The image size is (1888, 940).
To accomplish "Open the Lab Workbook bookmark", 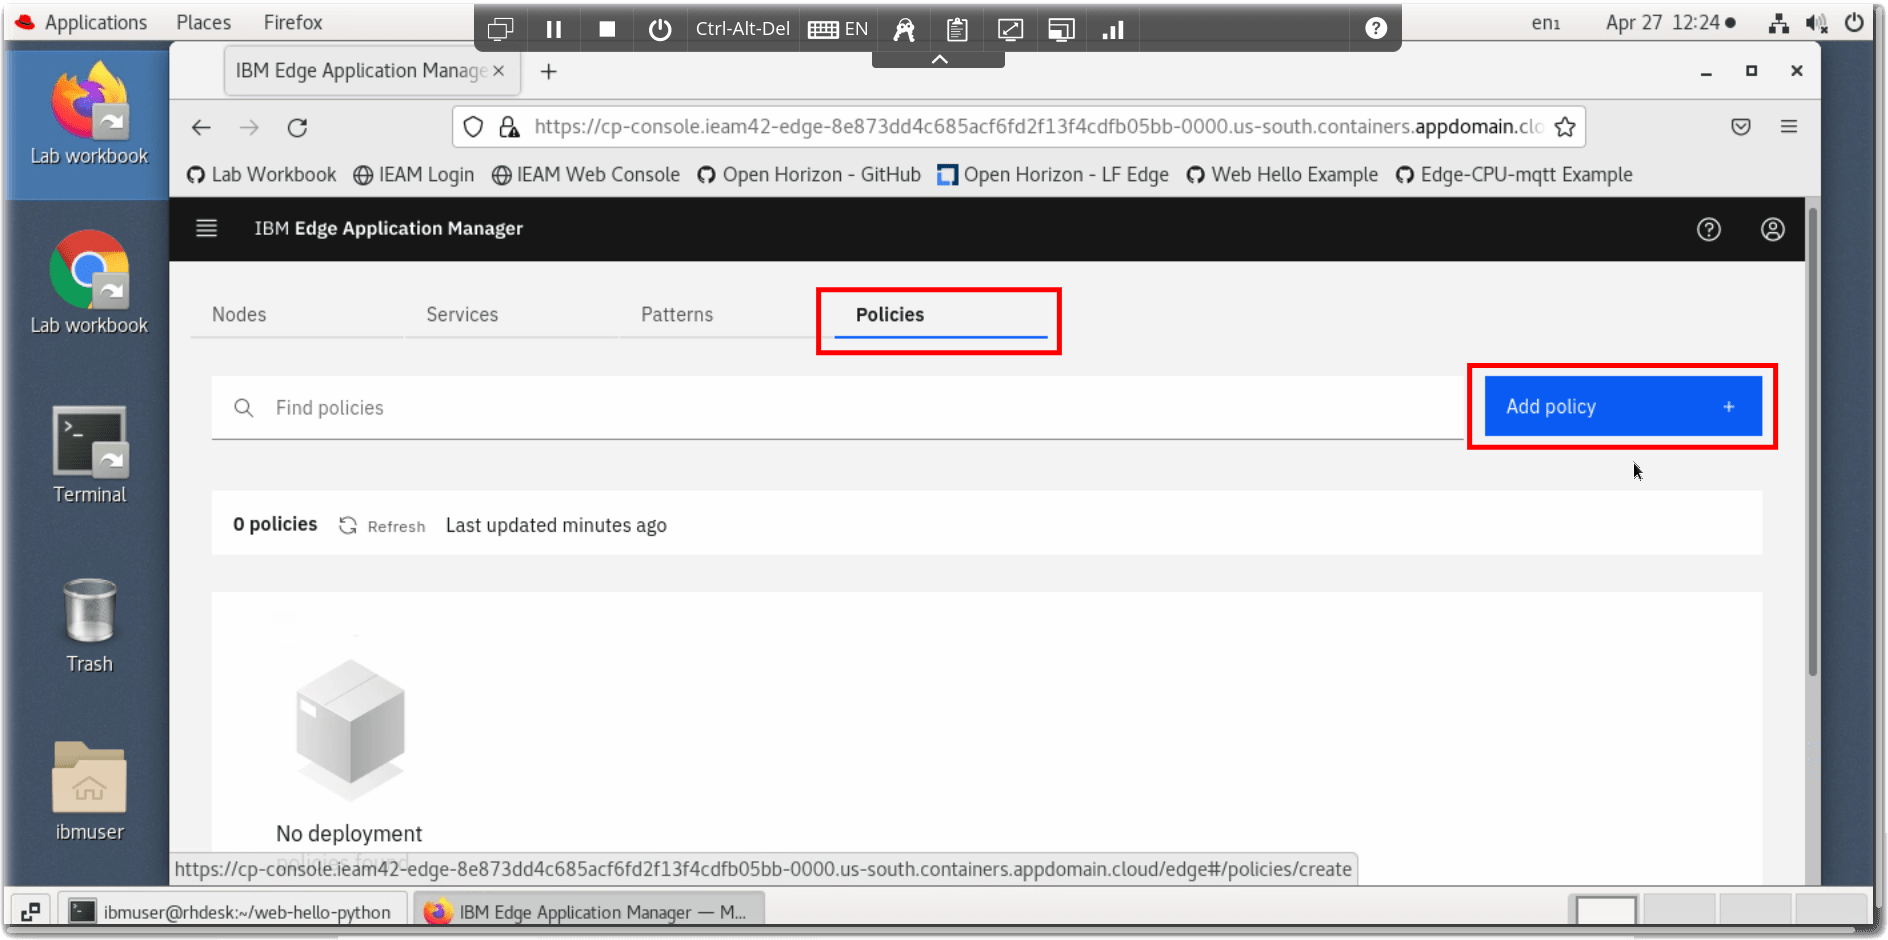I will point(262,175).
